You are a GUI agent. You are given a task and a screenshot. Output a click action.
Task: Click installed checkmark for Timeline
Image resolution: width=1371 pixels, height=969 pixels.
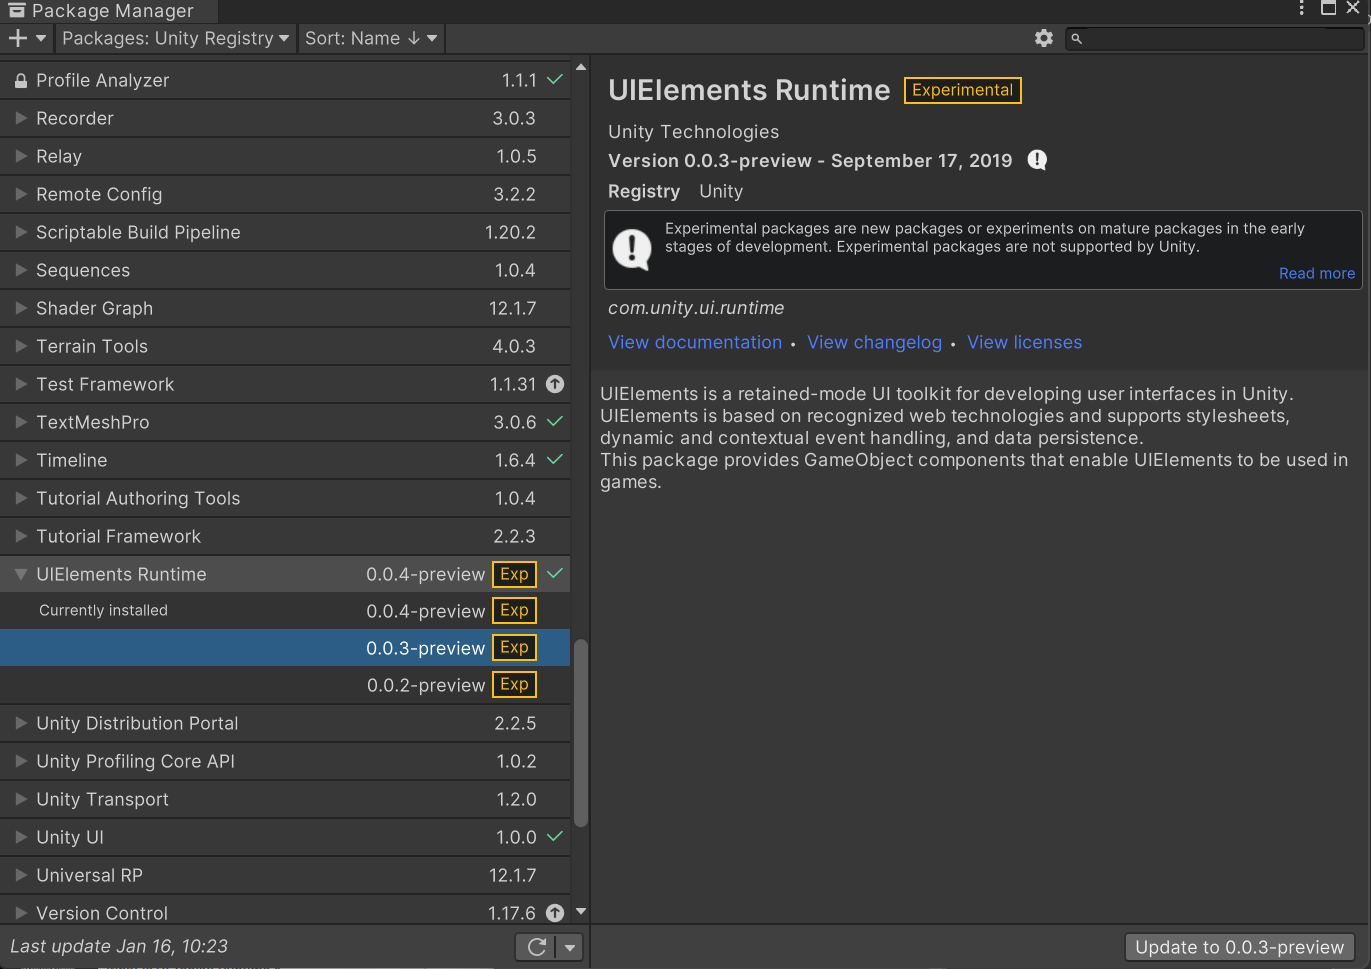click(555, 459)
